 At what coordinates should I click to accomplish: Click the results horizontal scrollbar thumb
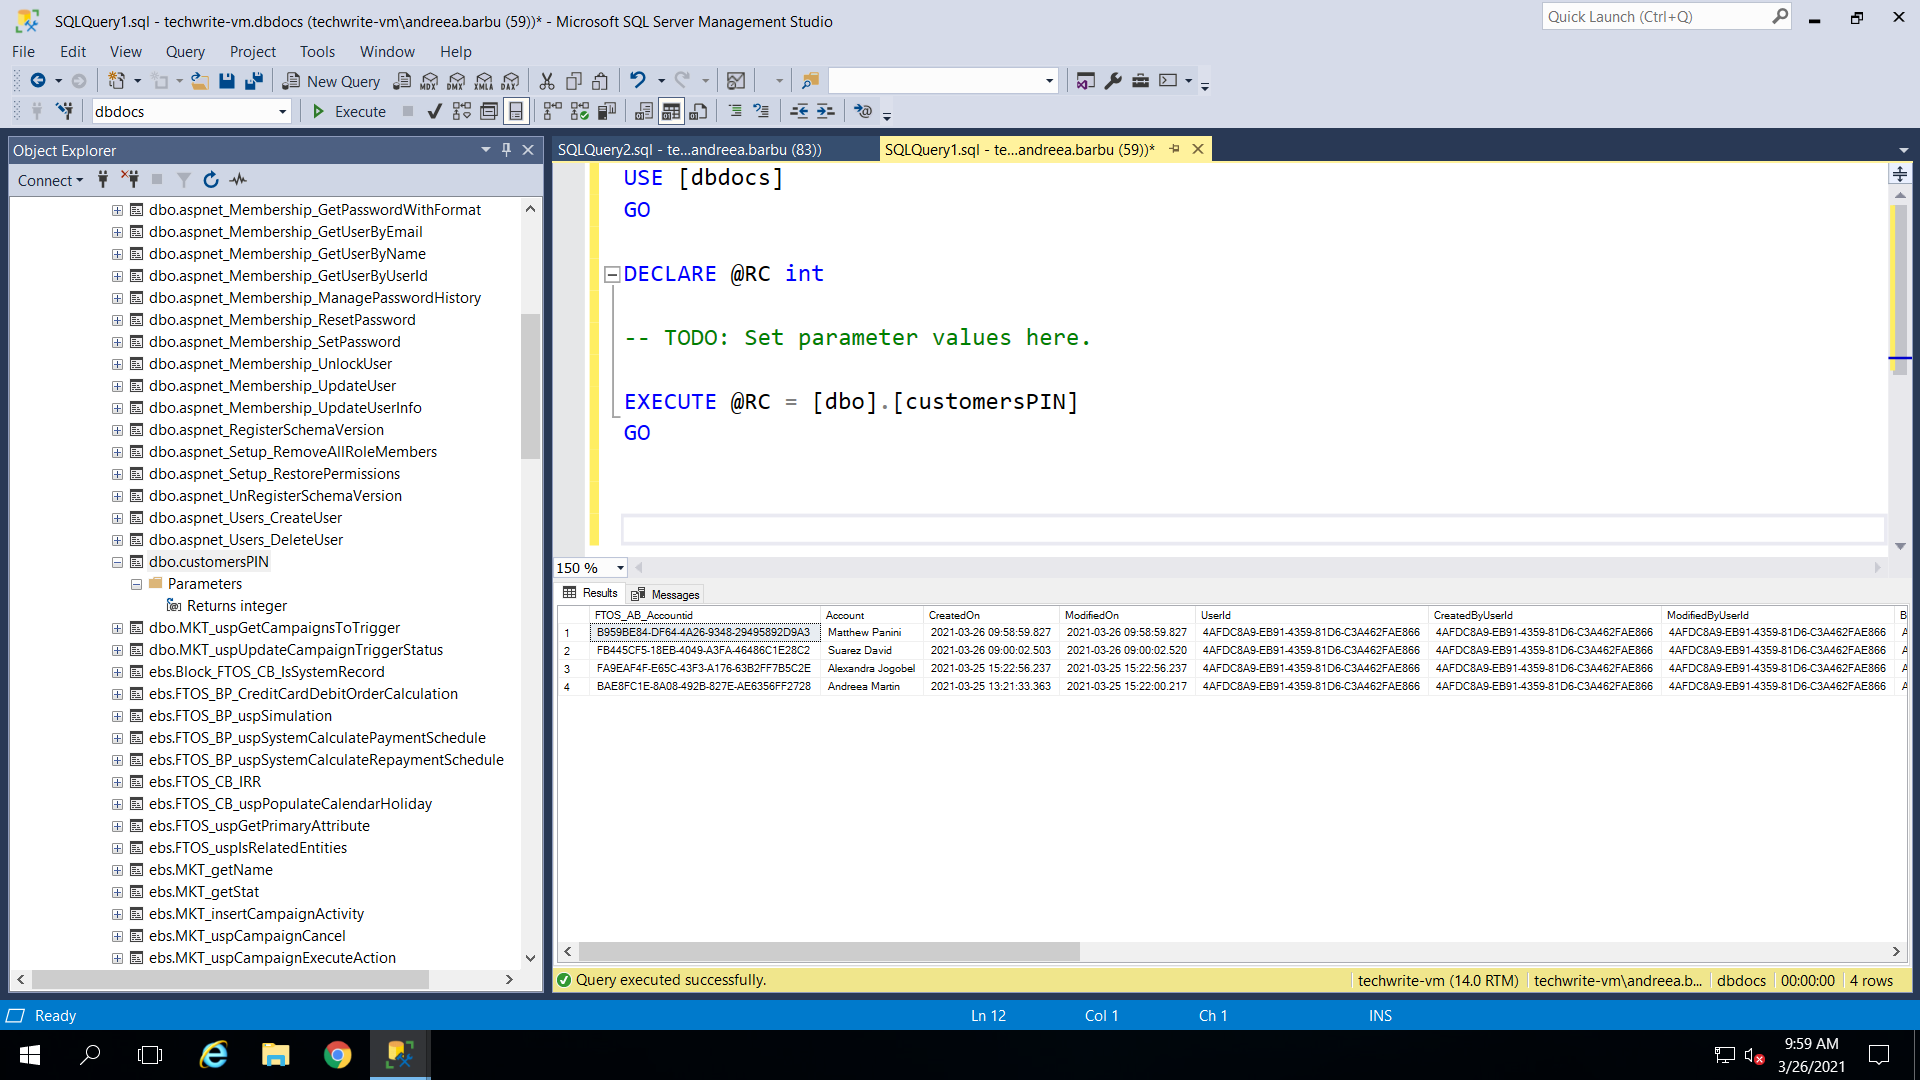(x=828, y=951)
